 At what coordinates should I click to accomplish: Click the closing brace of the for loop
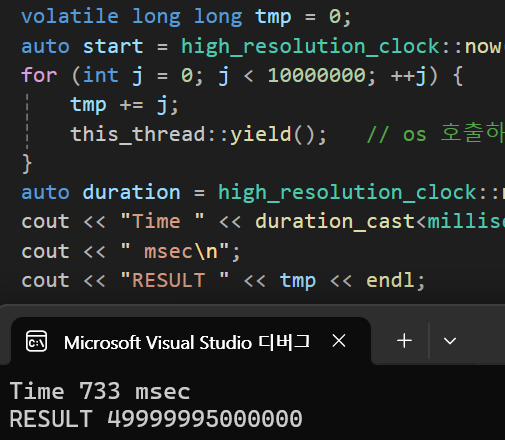coord(27,163)
